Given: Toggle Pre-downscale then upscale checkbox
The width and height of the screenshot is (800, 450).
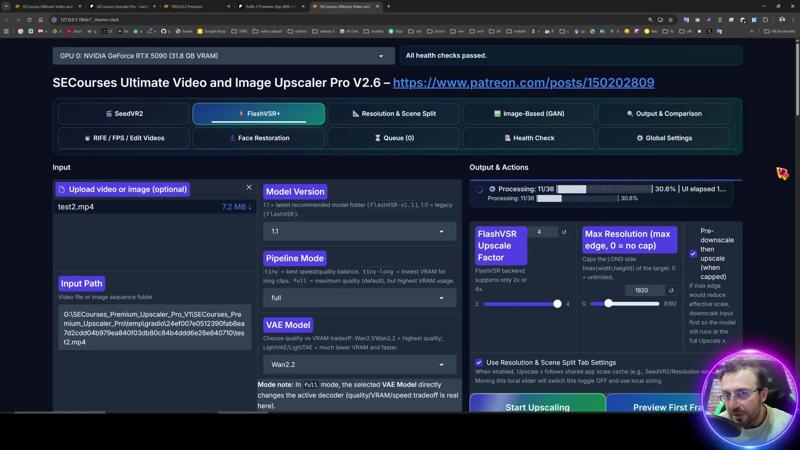Looking at the screenshot, I should [x=693, y=254].
